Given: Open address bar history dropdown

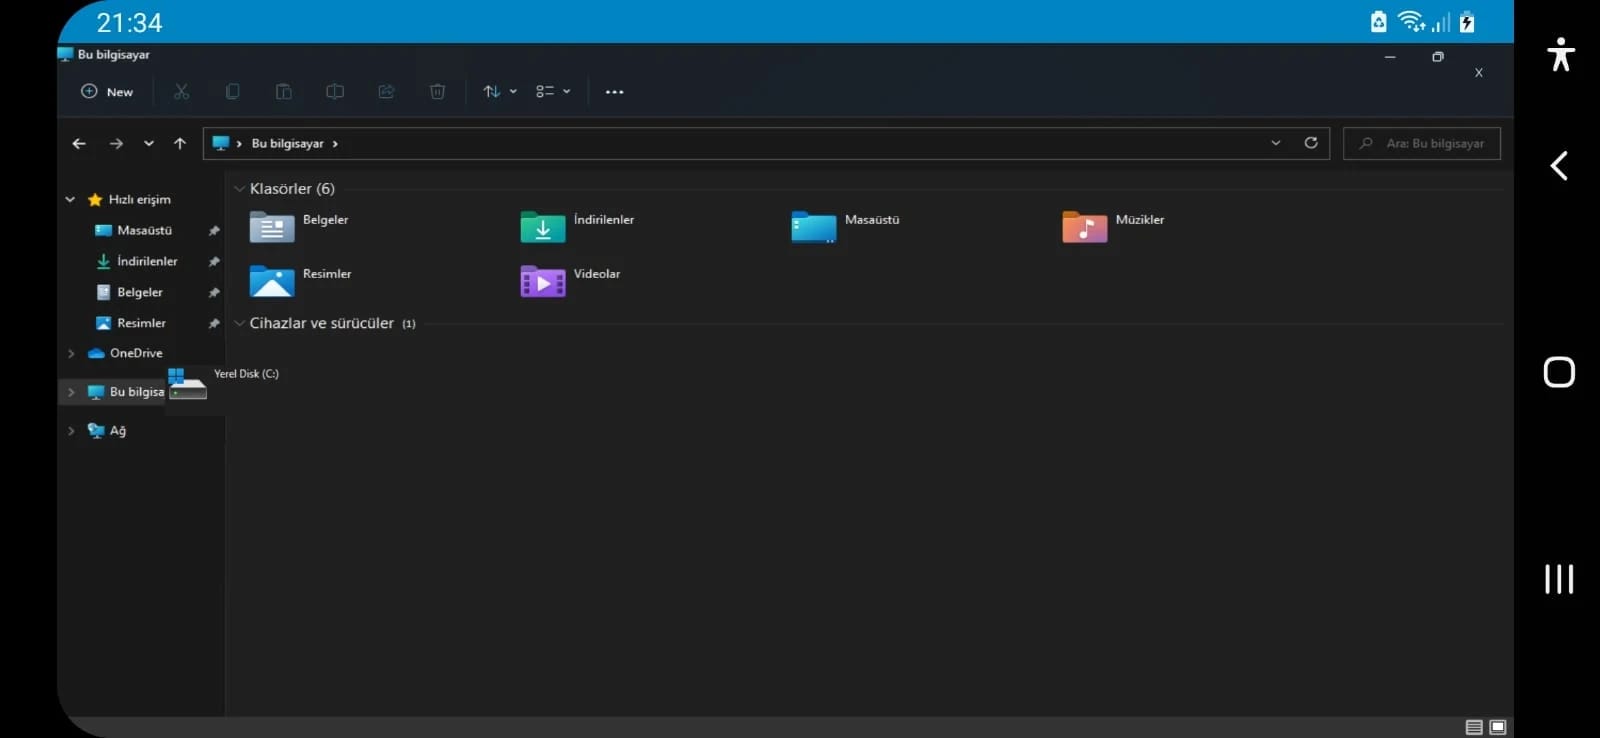Looking at the screenshot, I should pos(1276,143).
